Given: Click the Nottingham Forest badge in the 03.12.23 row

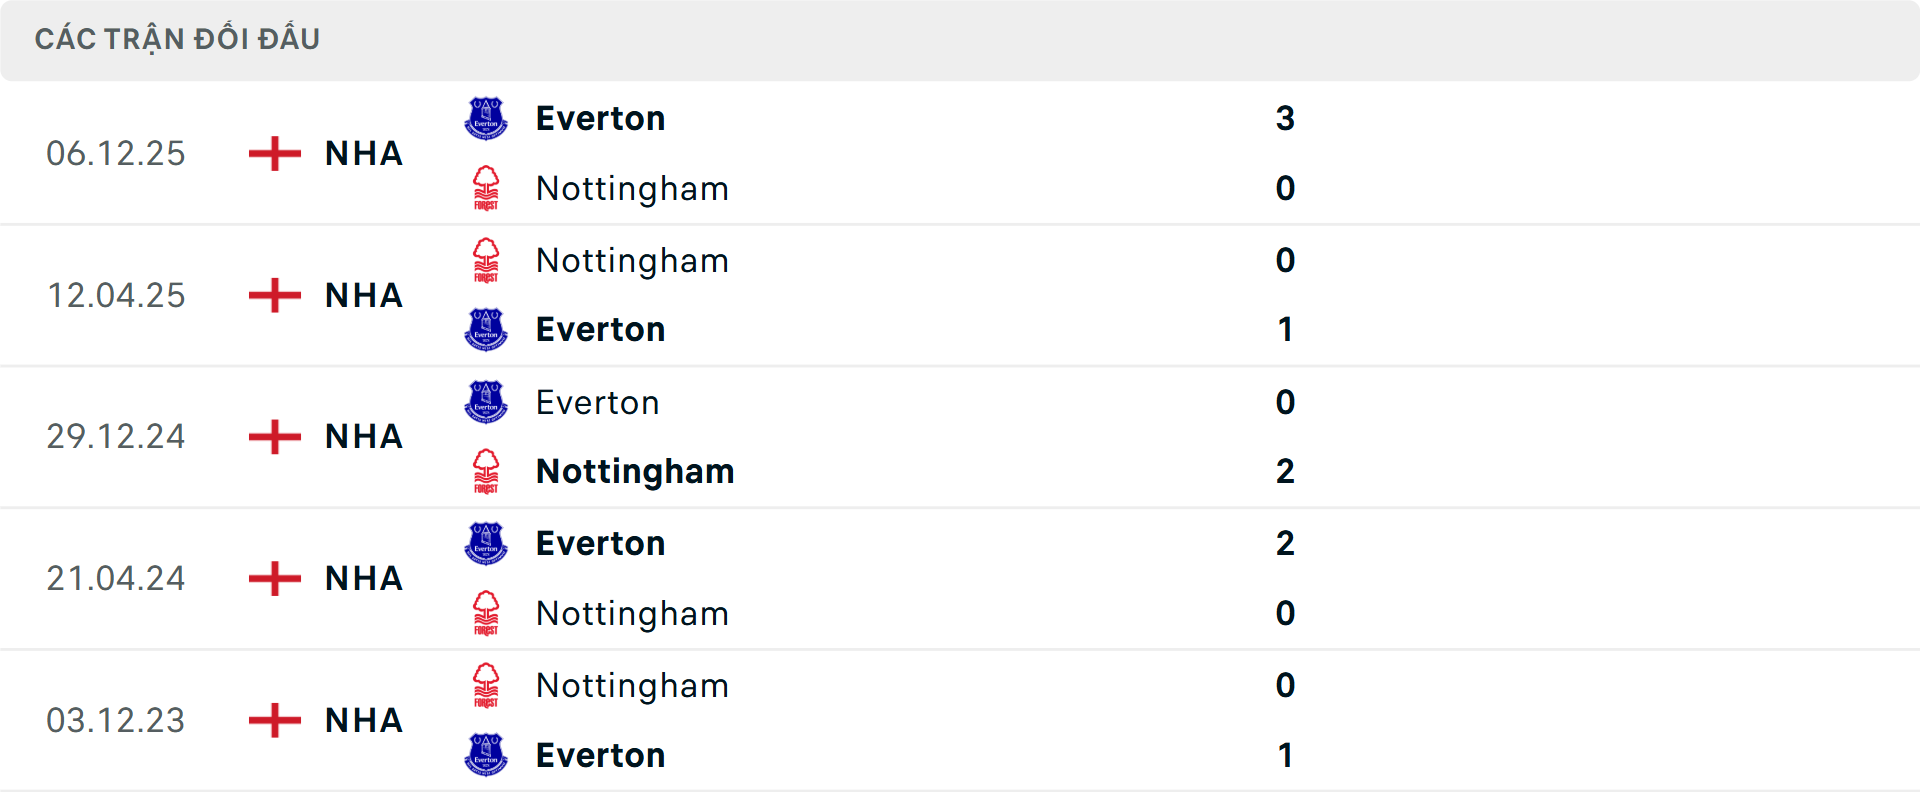Looking at the screenshot, I should (x=486, y=685).
